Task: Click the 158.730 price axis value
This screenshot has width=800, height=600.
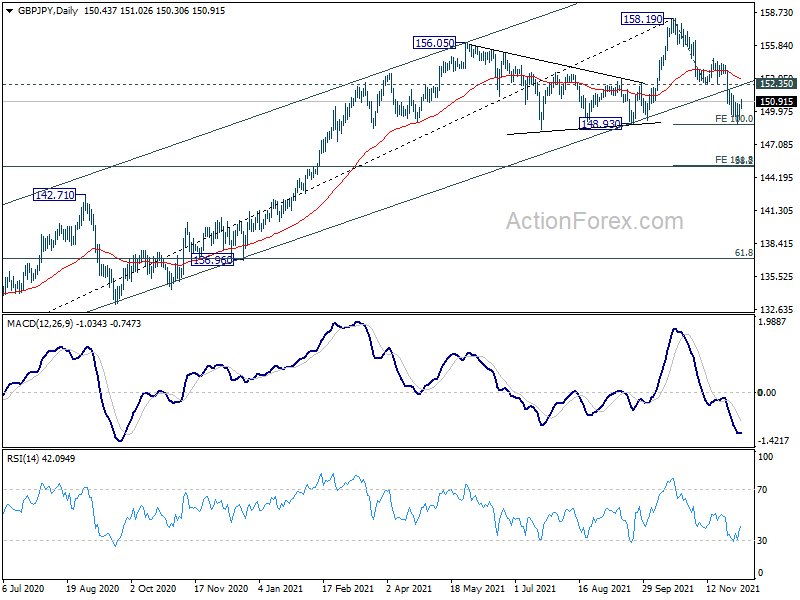Action: (x=777, y=13)
